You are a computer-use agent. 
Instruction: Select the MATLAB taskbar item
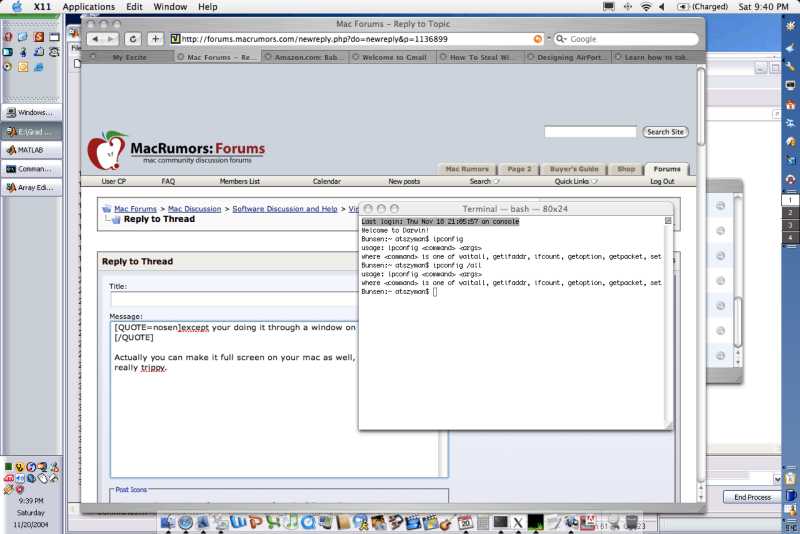point(32,150)
